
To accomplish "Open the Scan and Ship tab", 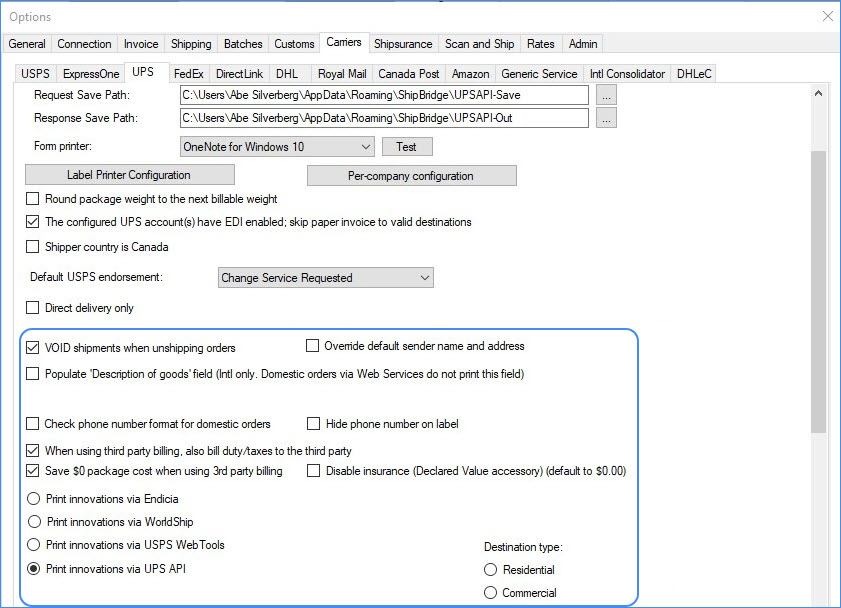I will click(479, 44).
